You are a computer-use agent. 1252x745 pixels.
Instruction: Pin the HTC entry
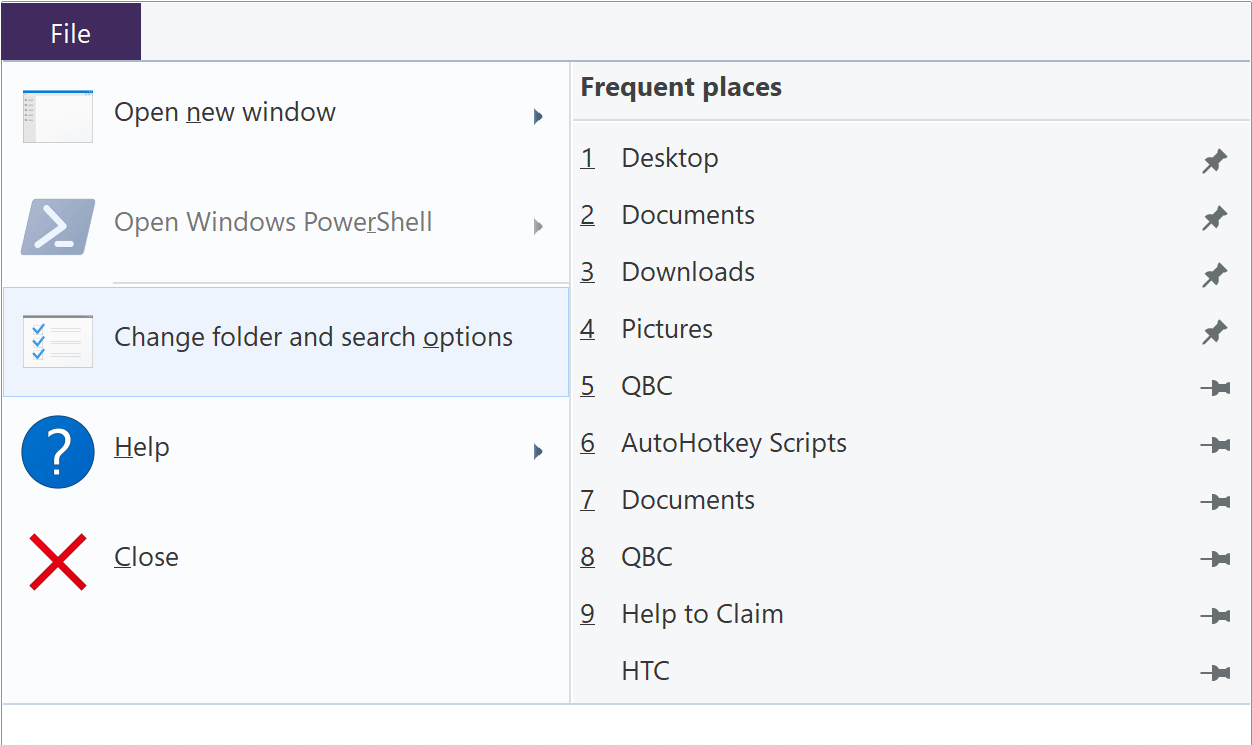point(1215,673)
